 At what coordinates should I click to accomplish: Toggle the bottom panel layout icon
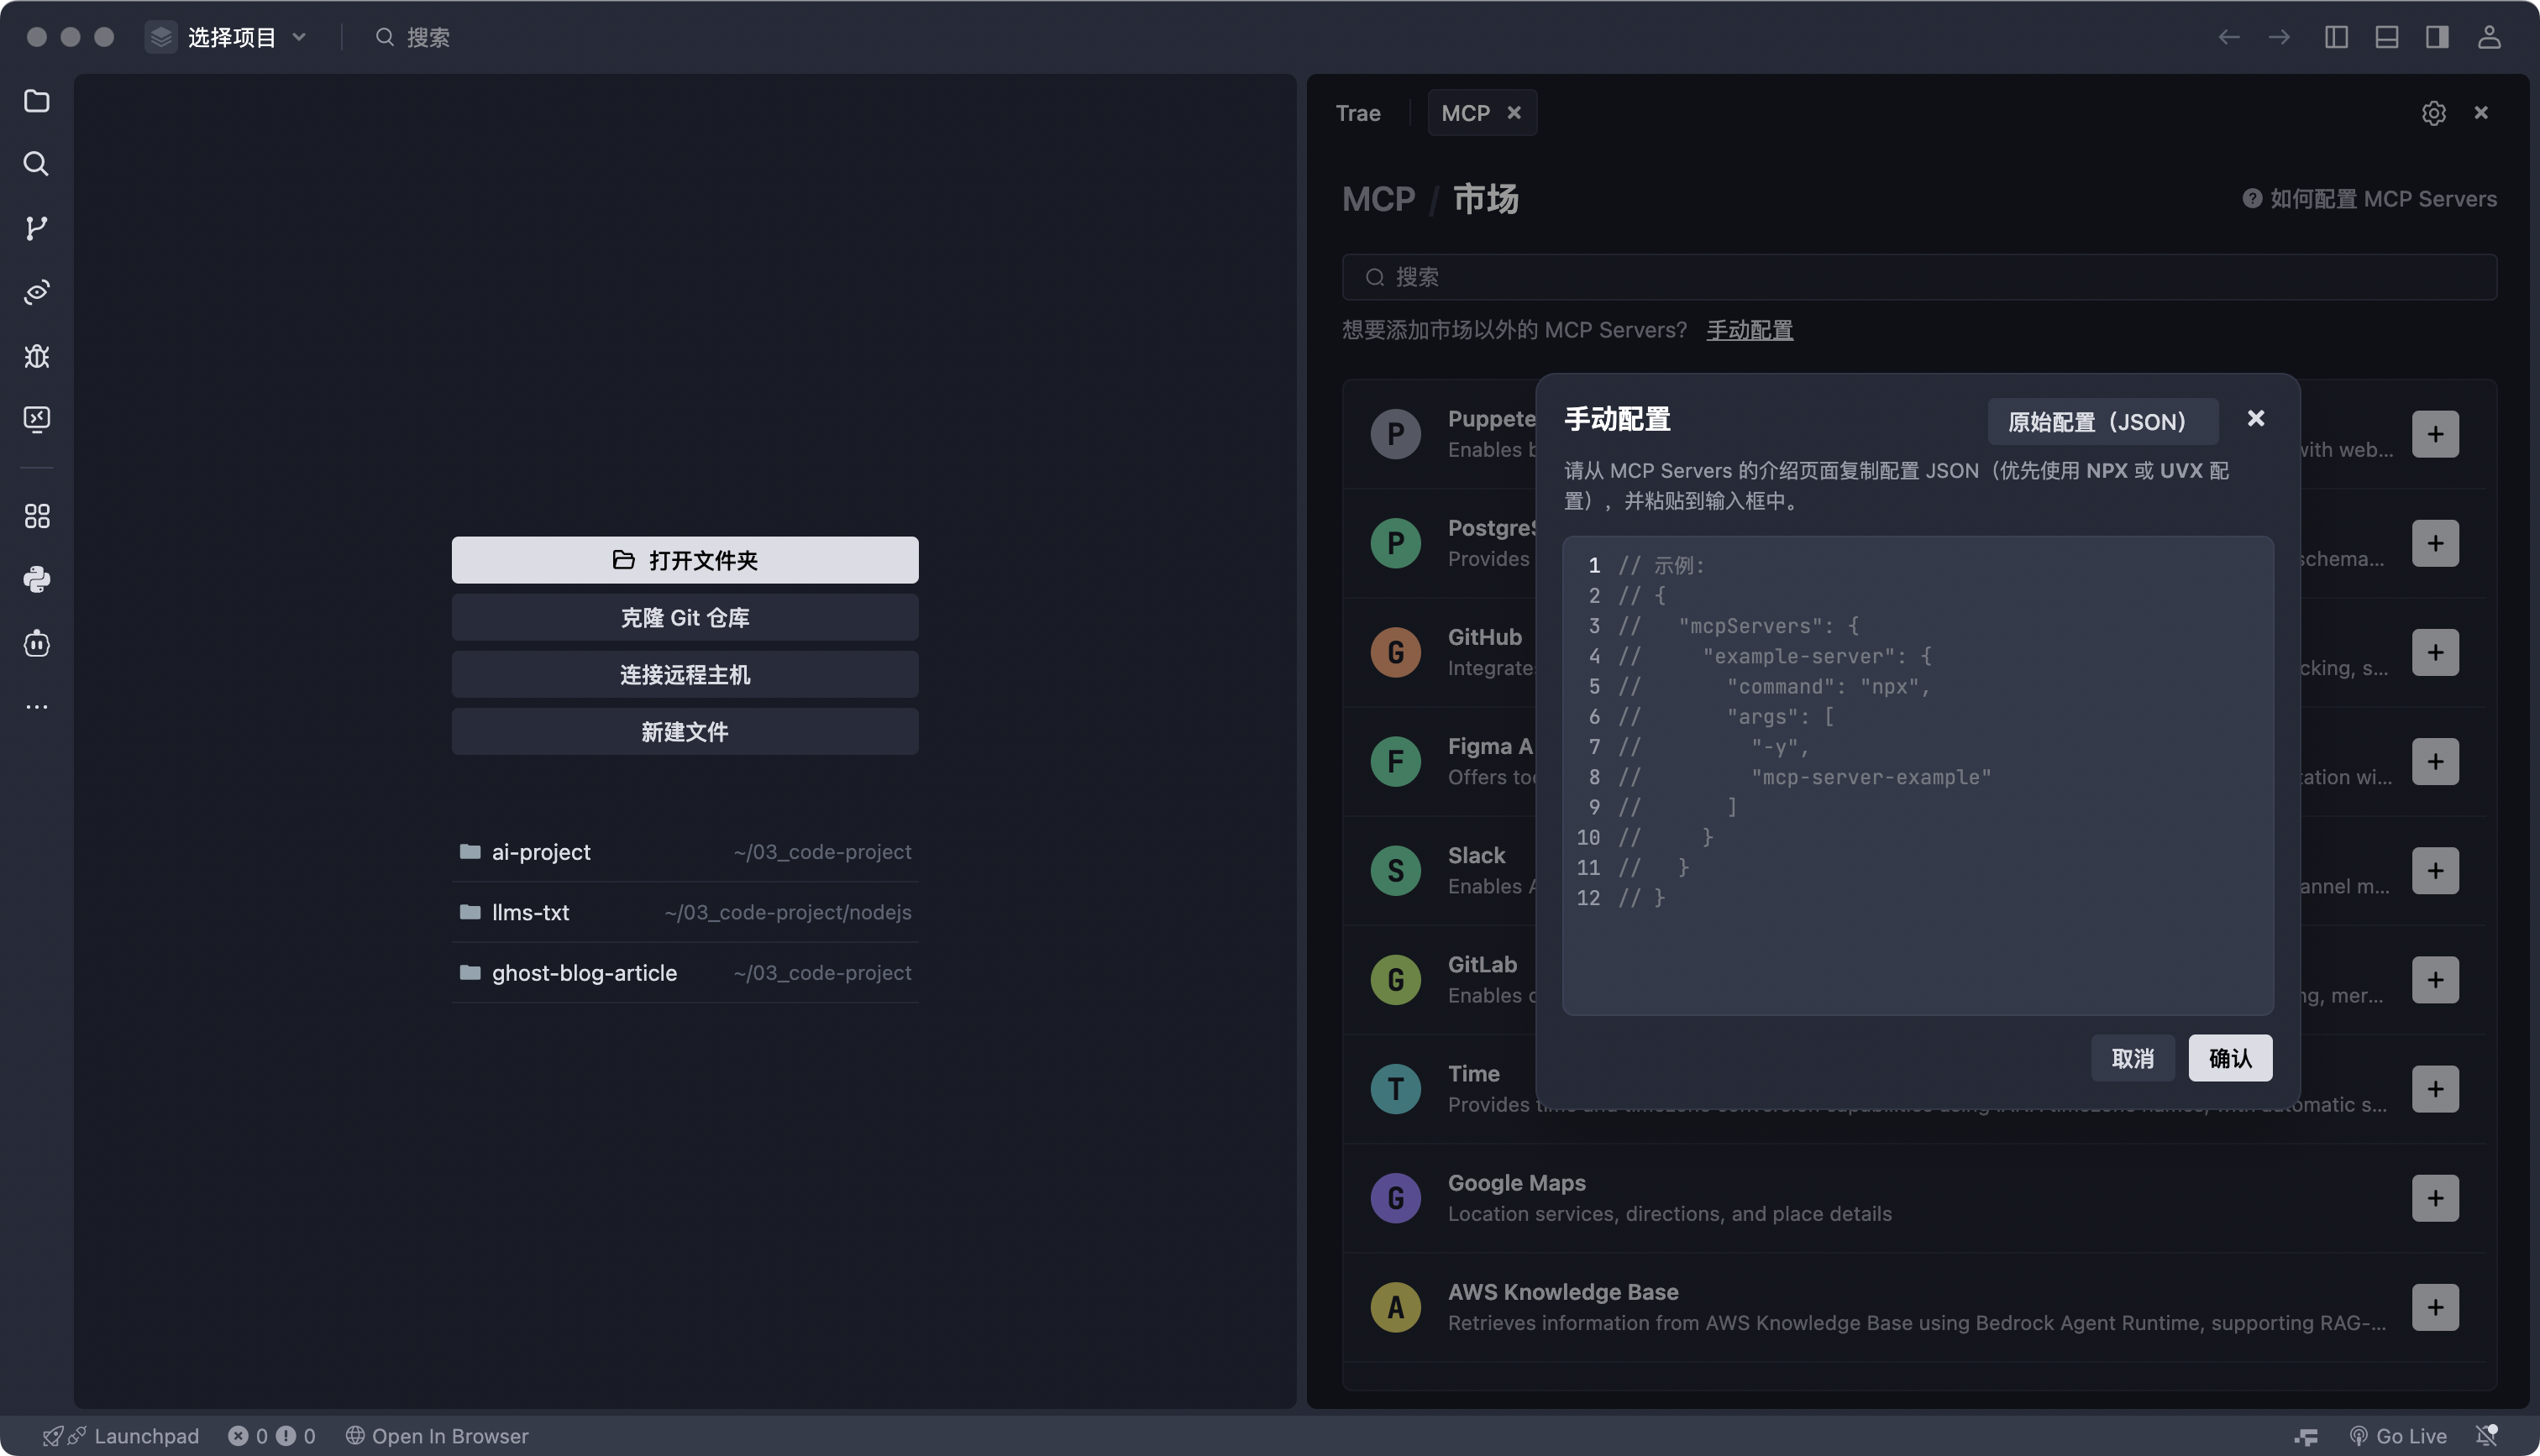click(x=2386, y=37)
